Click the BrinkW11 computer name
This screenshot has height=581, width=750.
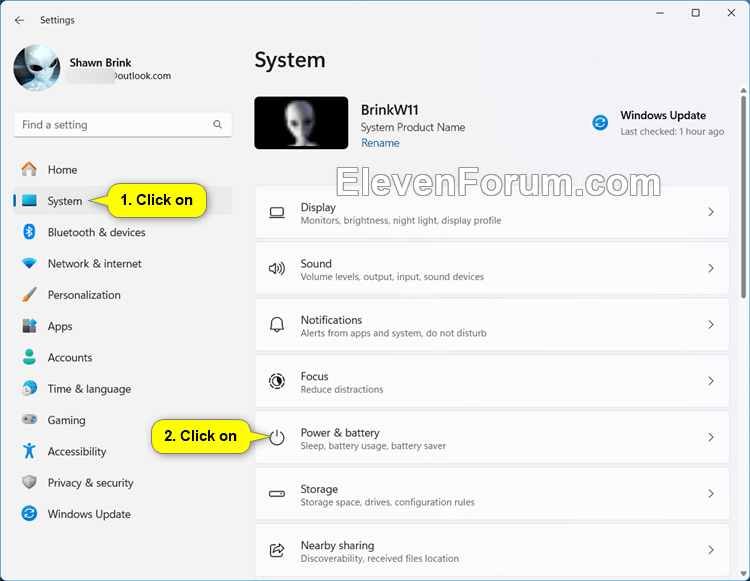[x=389, y=110]
